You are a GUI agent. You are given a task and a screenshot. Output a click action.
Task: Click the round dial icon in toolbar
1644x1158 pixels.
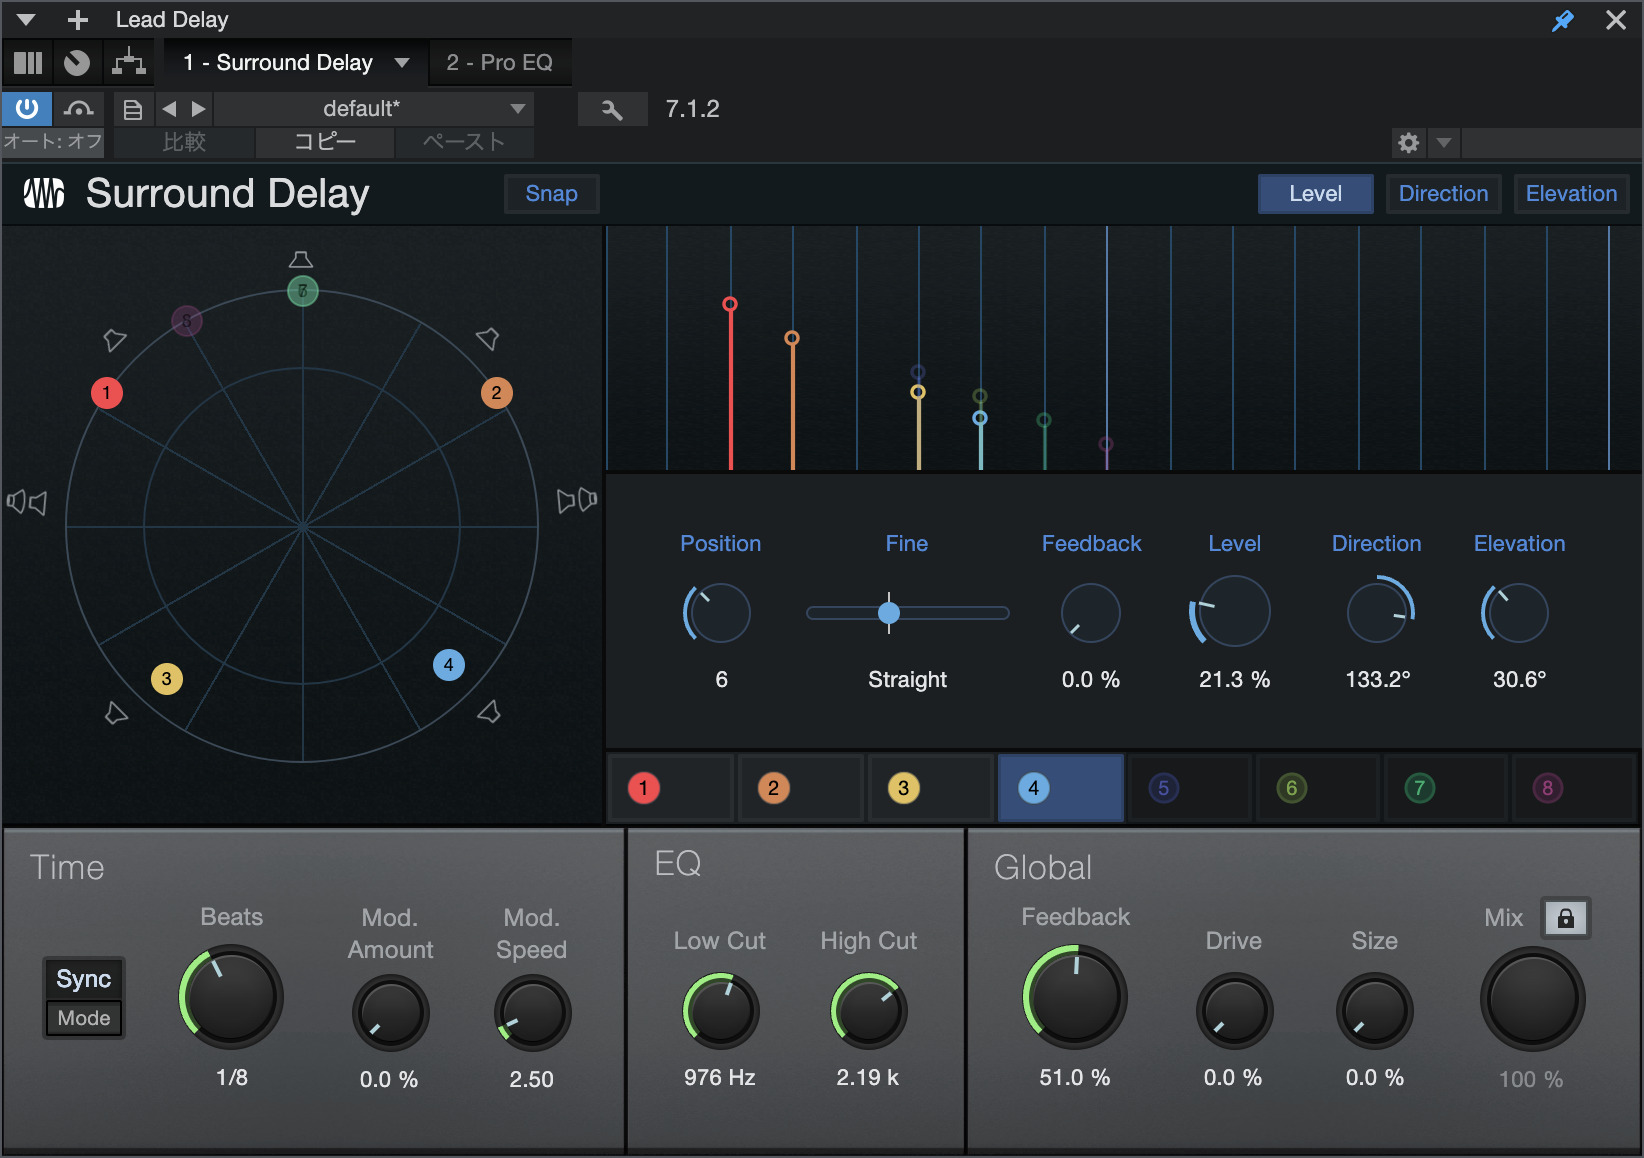click(x=77, y=63)
